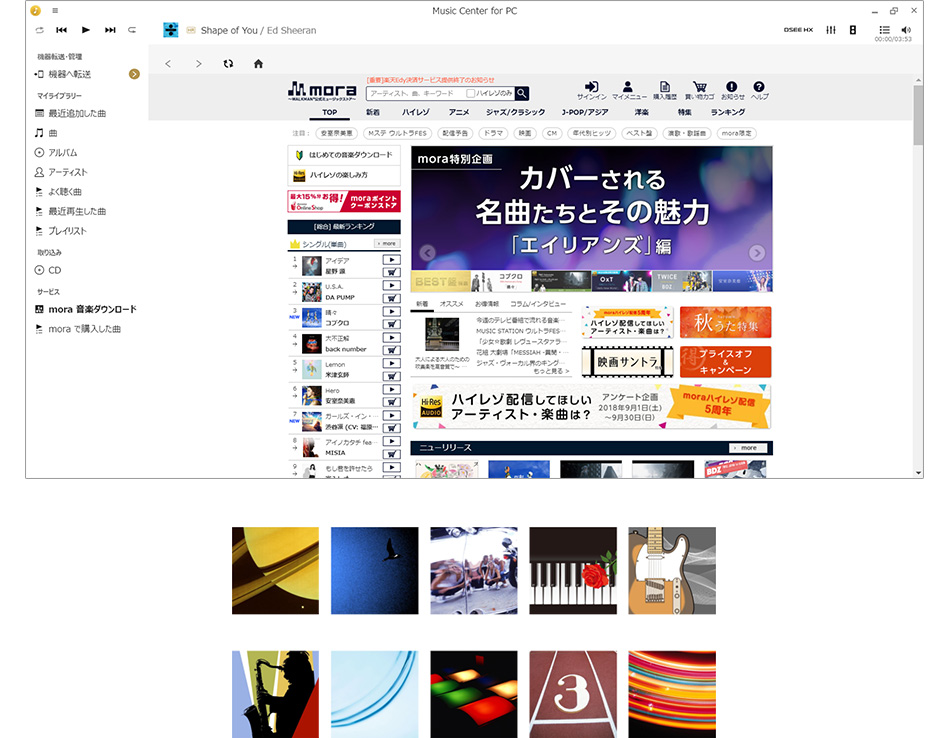950x738 pixels.
Task: Switch to the ランキング tab on mora
Action: point(727,113)
